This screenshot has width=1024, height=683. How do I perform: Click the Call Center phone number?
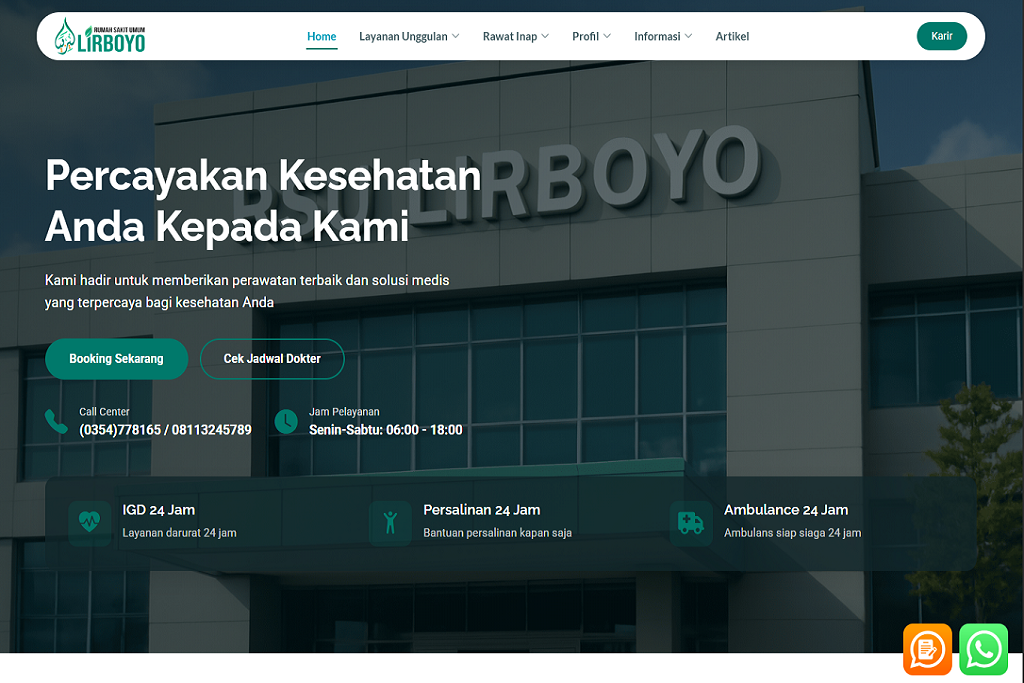point(164,429)
